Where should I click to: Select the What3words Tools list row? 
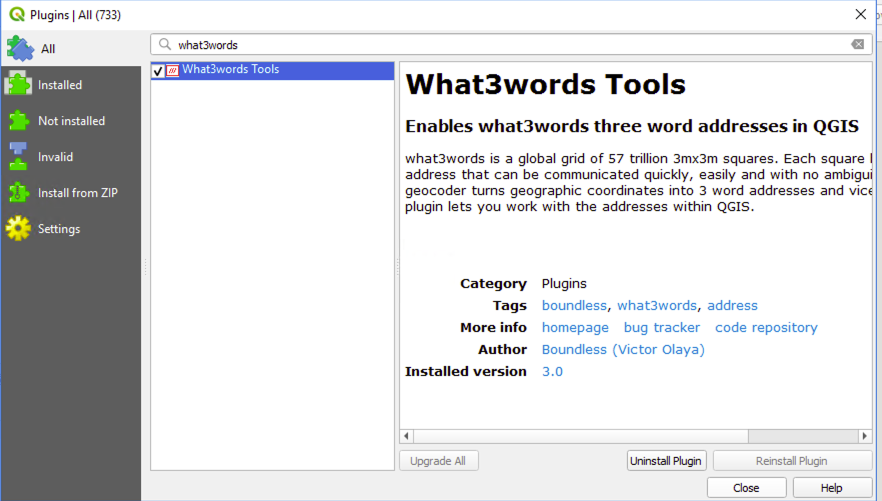[272, 70]
